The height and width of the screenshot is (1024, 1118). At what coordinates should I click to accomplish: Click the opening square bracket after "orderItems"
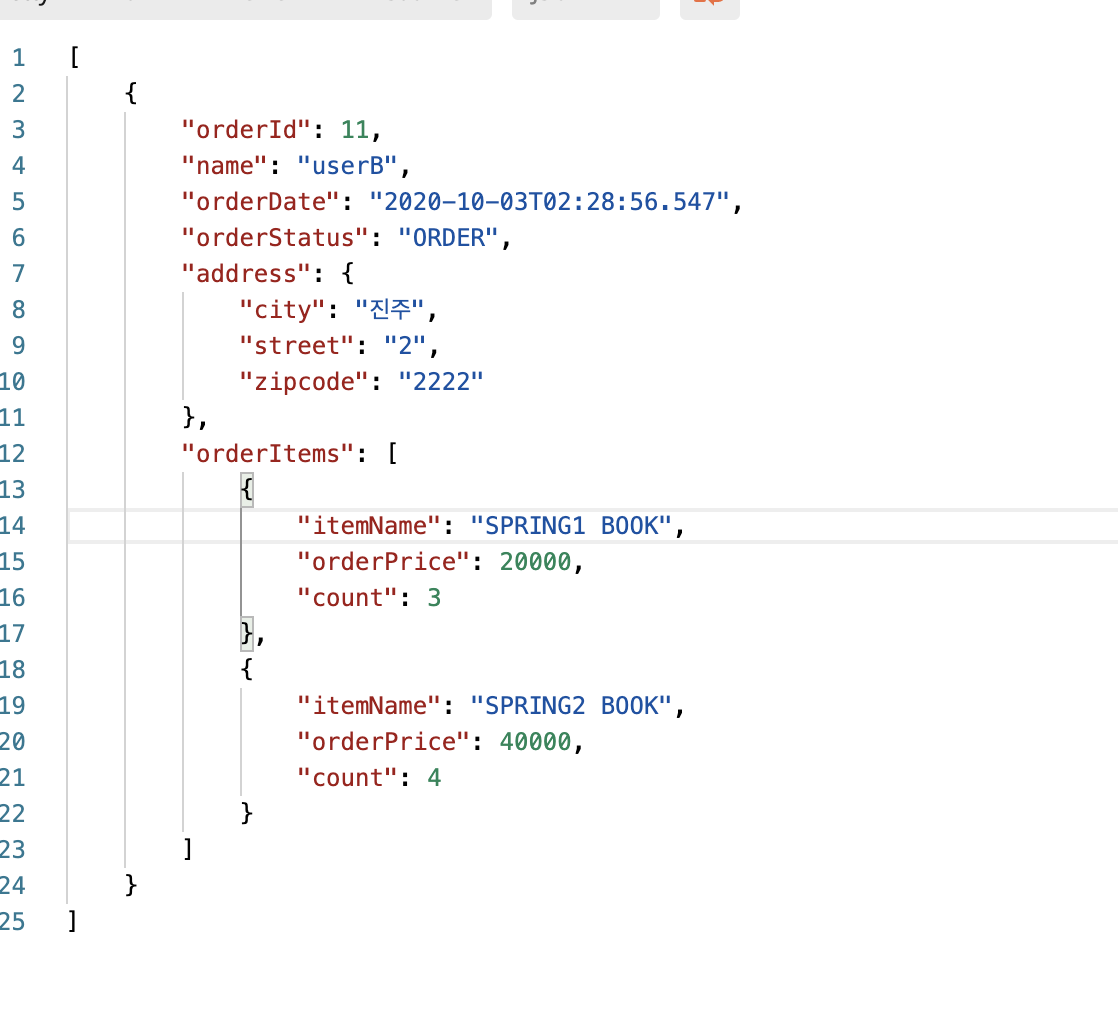pyautogui.click(x=392, y=454)
